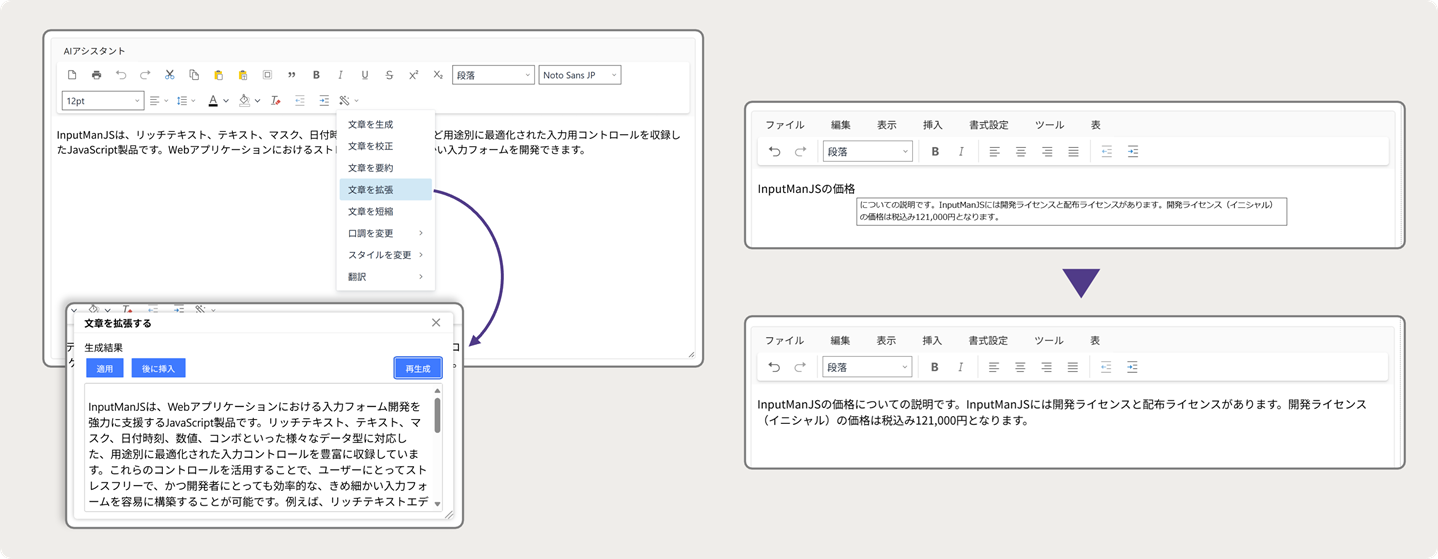This screenshot has width=1438, height=559.
Task: Choose 文章を拡張 in the AI menu
Action: (x=385, y=190)
